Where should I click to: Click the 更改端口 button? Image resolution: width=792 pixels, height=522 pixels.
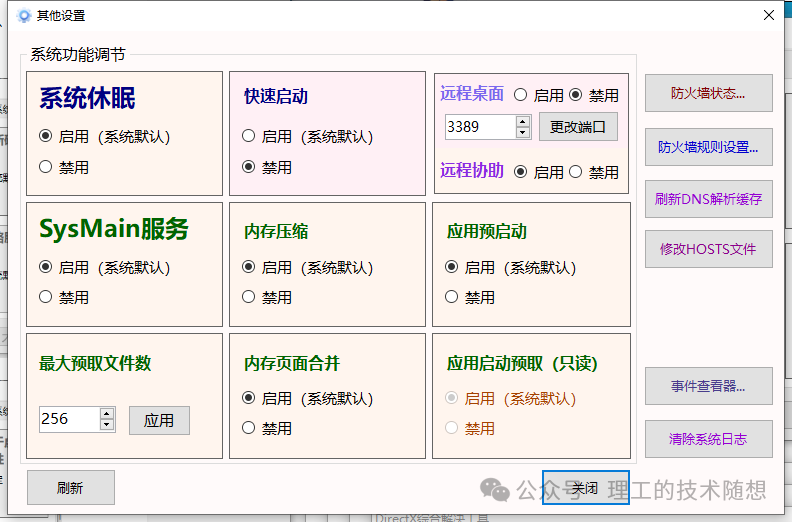pos(578,126)
